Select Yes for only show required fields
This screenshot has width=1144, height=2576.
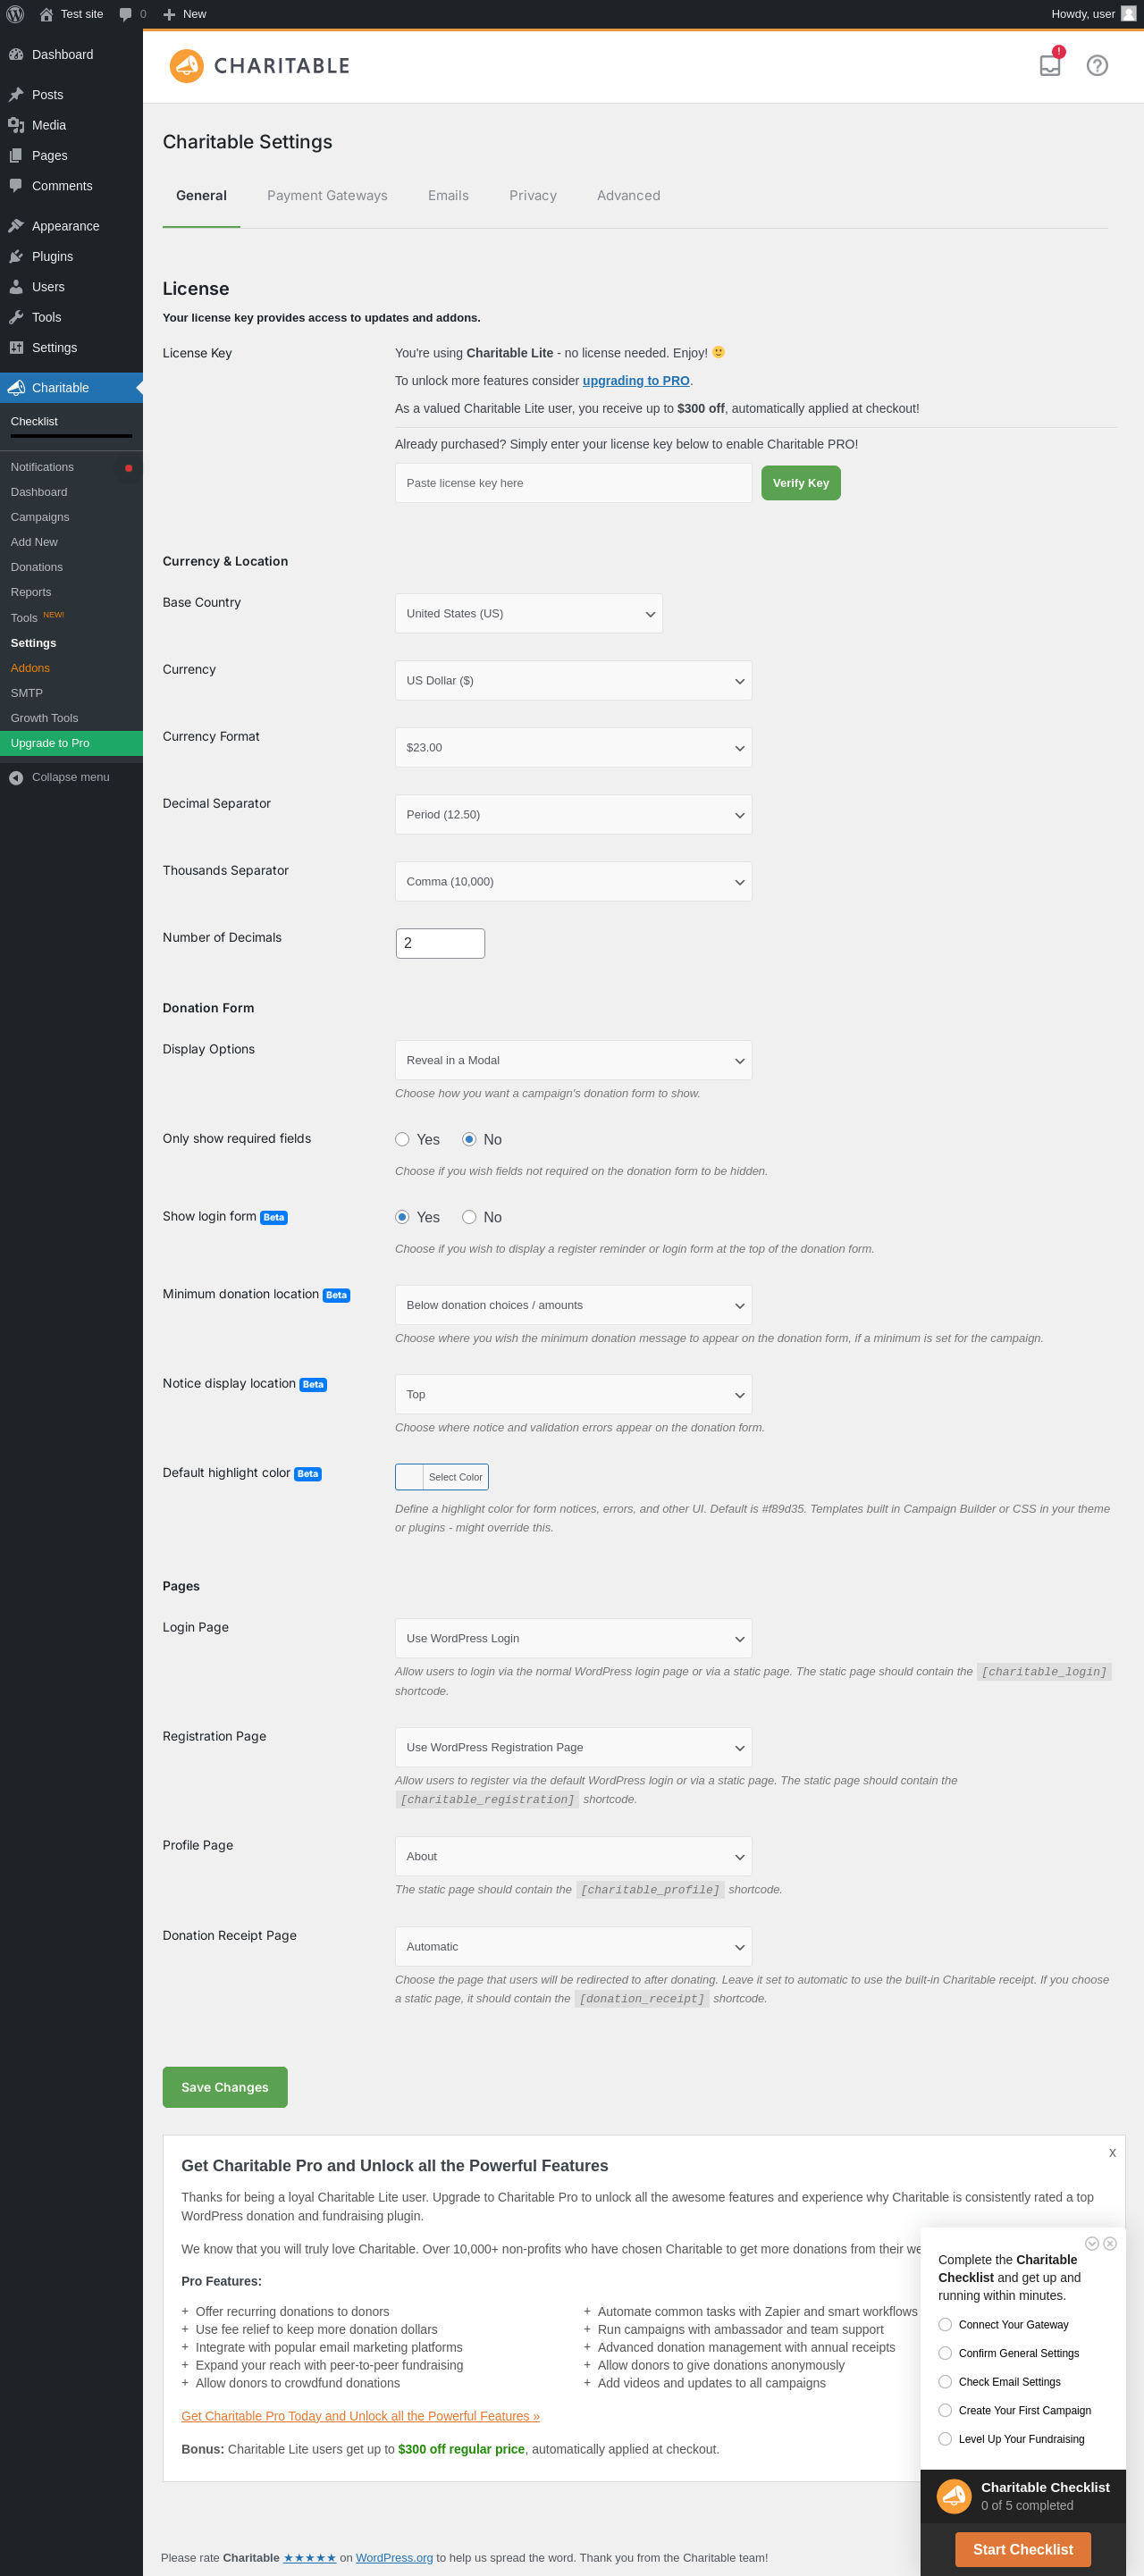point(402,1139)
